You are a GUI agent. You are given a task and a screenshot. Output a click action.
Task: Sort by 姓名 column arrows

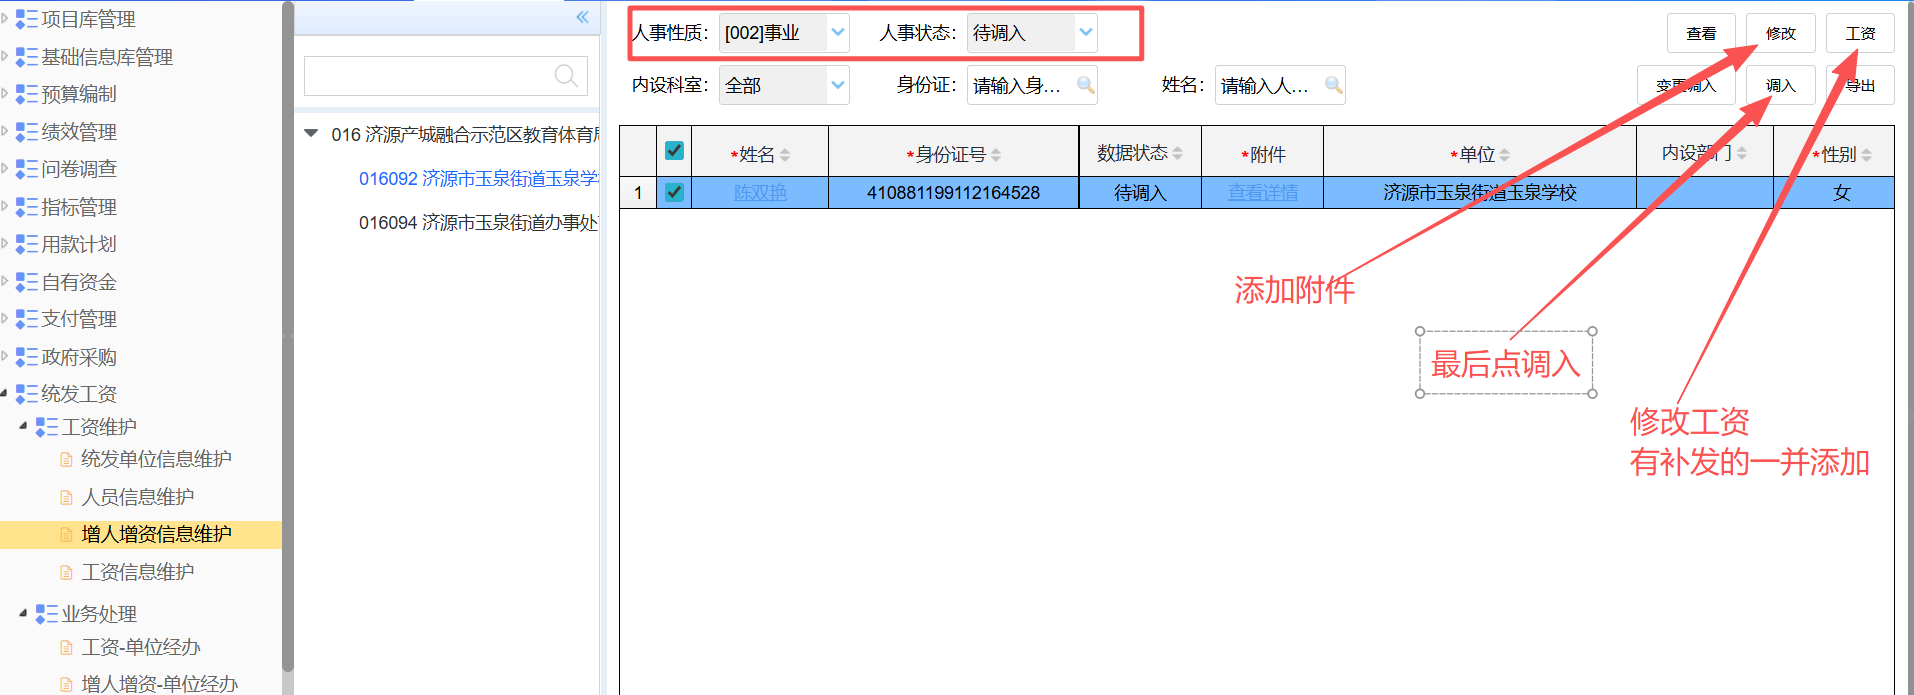point(785,155)
